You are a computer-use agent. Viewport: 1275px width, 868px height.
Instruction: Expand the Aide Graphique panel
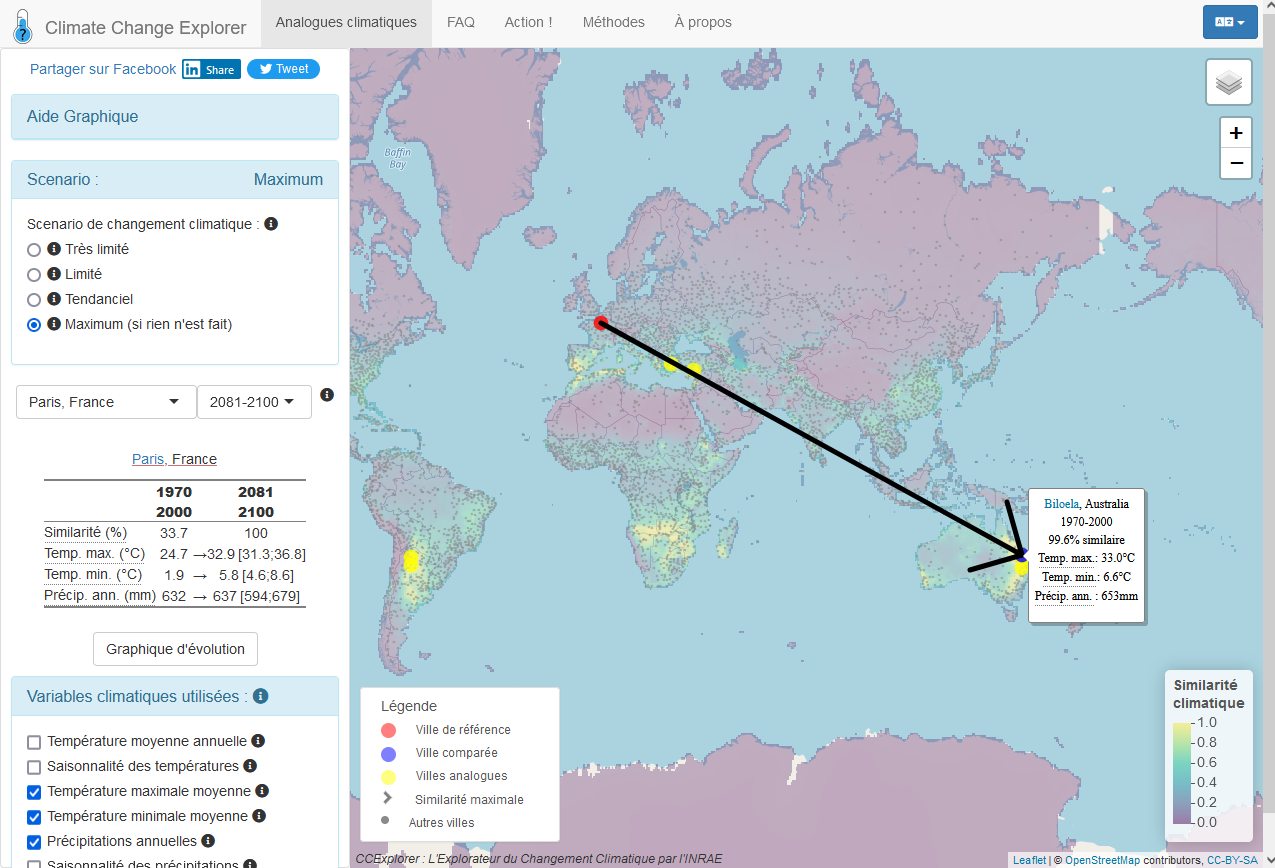(175, 117)
